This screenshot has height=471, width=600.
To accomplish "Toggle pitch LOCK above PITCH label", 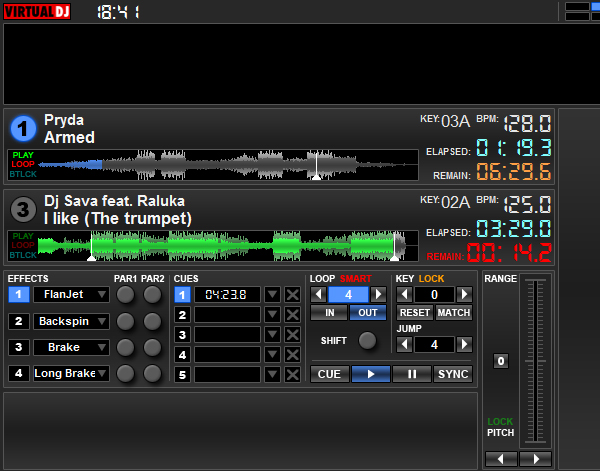I will [500, 421].
